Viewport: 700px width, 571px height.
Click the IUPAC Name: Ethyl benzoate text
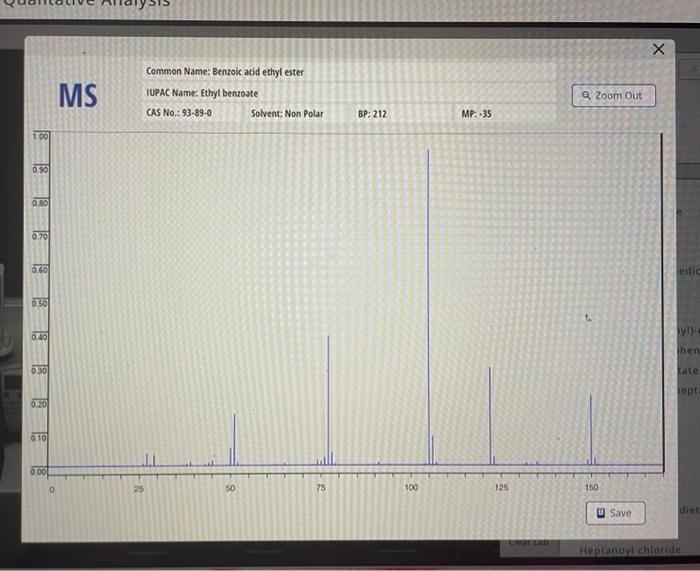(x=202, y=93)
